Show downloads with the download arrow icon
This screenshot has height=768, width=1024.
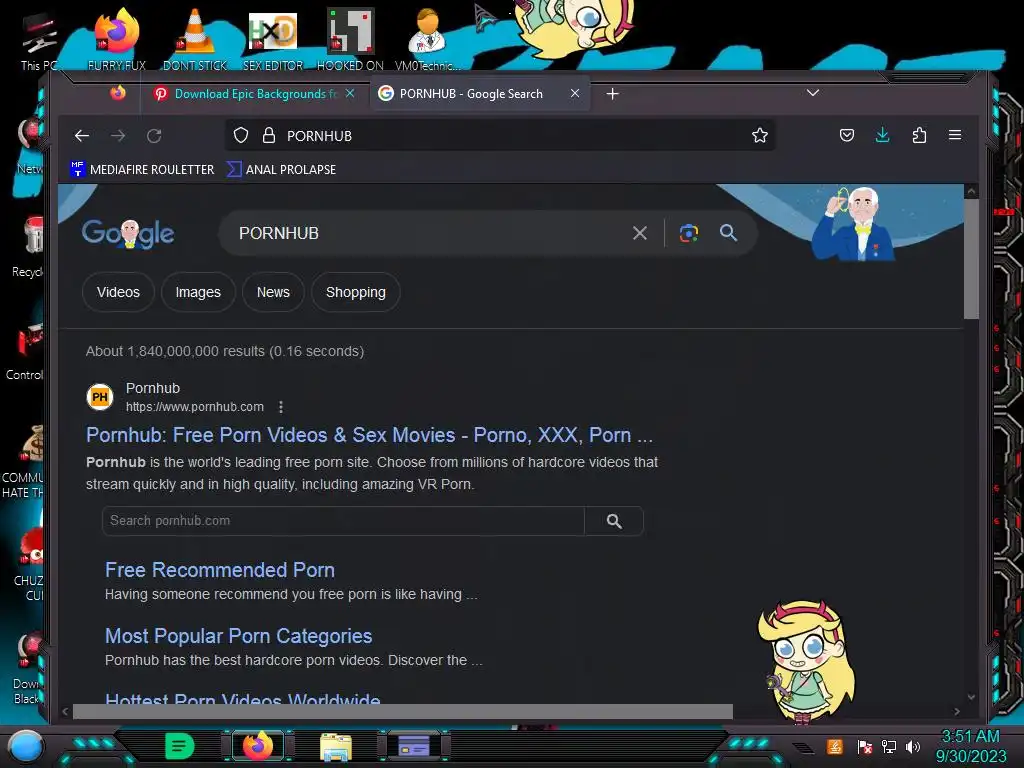click(882, 136)
